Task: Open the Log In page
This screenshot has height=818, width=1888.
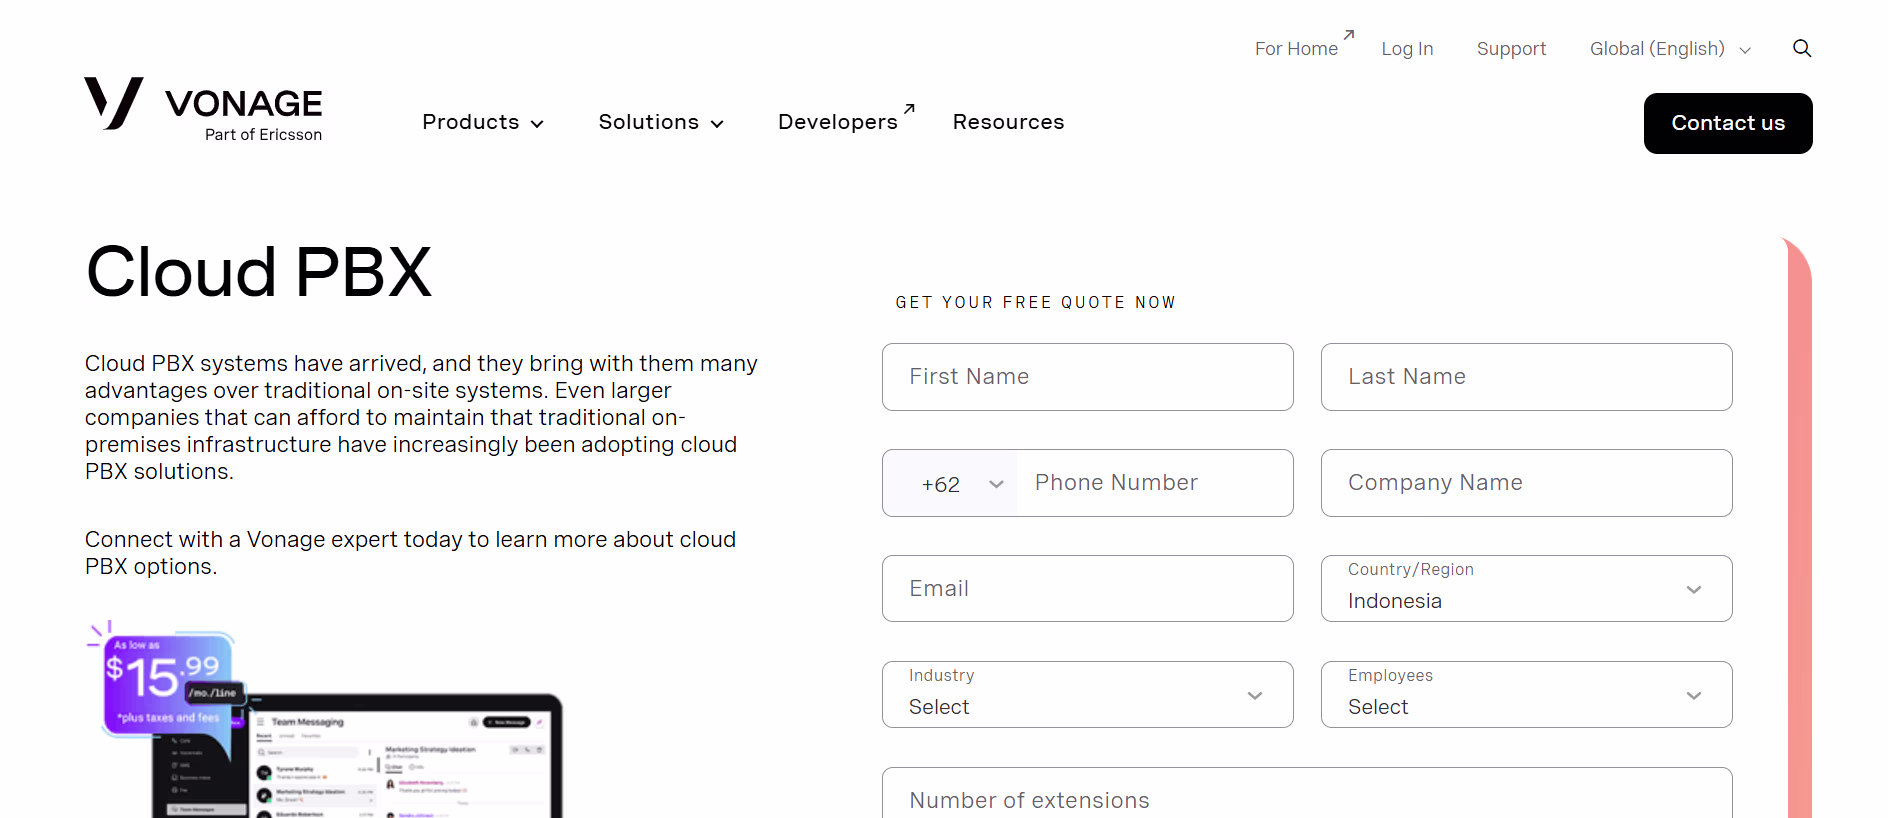Action: click(x=1407, y=49)
